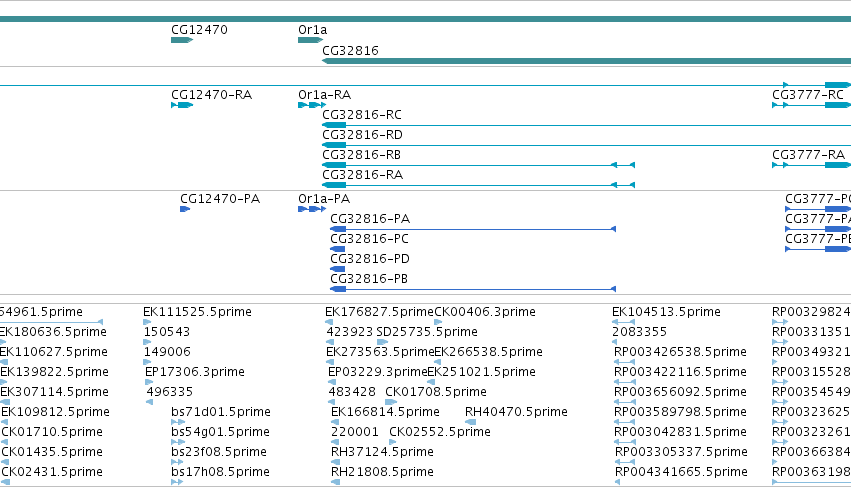
Task: Click the bs23f08.5prime EST label
Action: point(219,453)
